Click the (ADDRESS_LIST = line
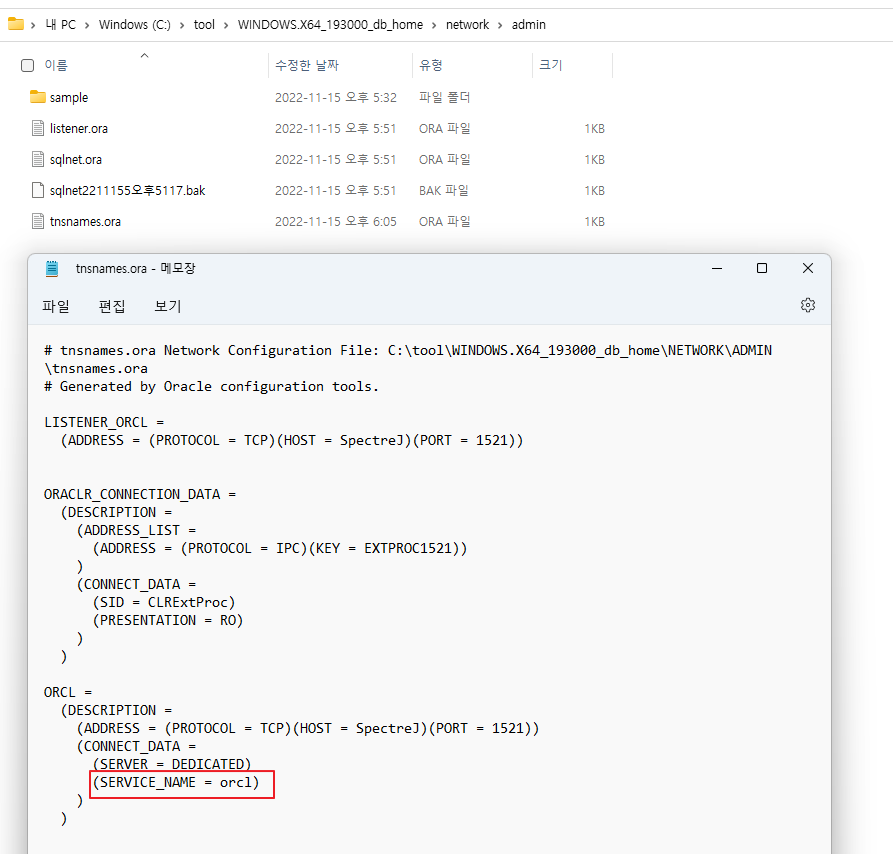Screen dimensions: 893x854 pyautogui.click(x=137, y=530)
